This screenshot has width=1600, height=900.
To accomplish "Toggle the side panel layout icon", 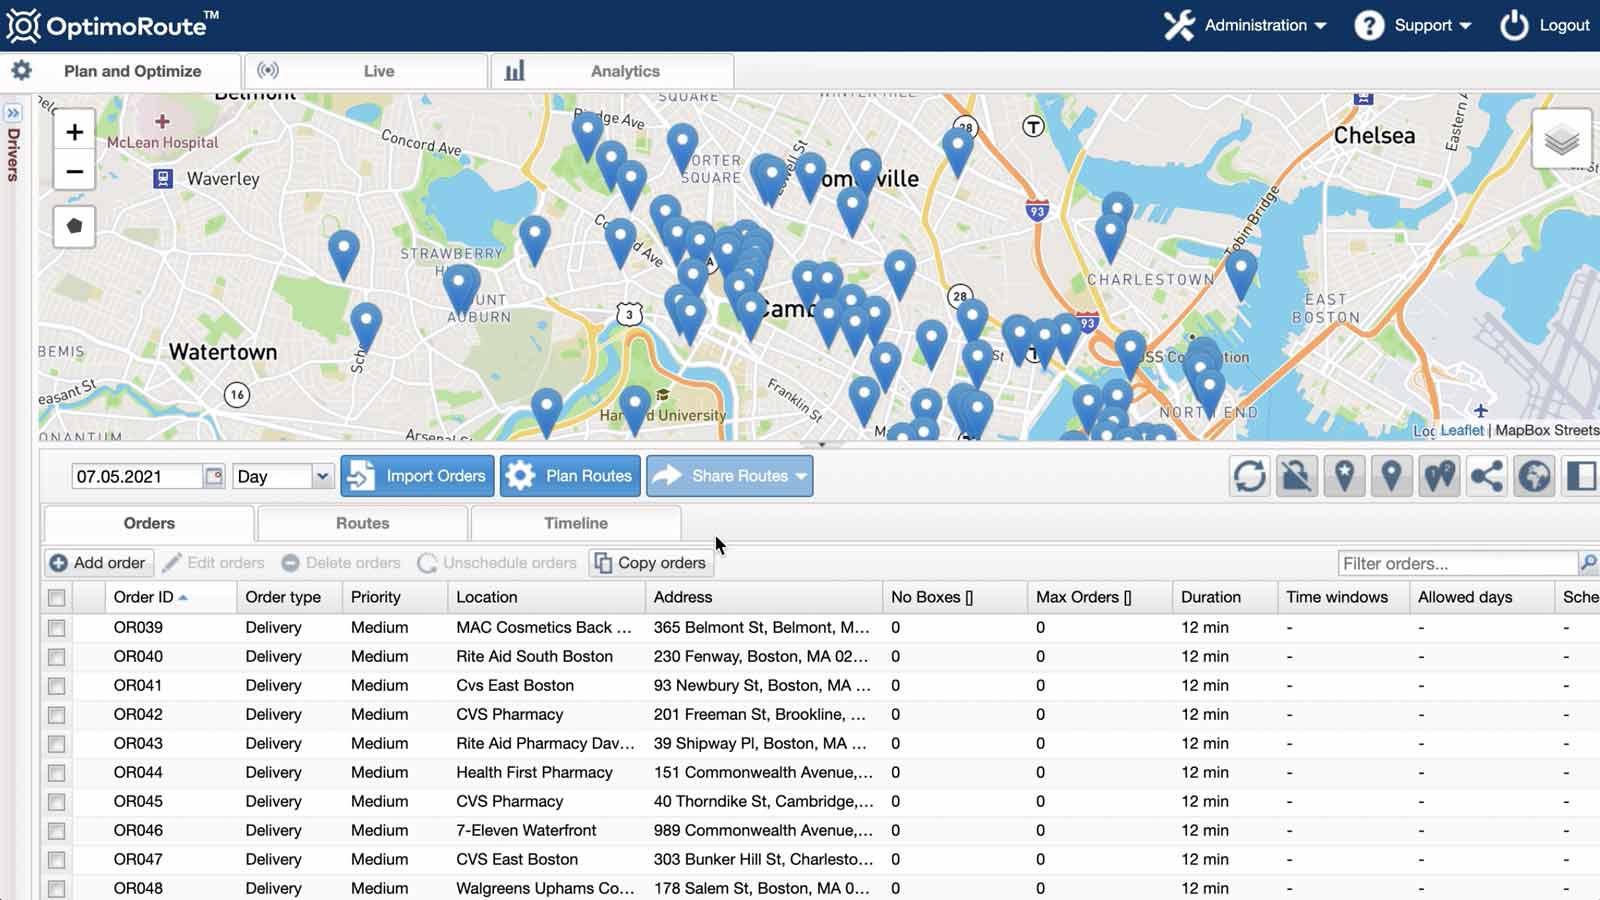I will coord(1581,476).
